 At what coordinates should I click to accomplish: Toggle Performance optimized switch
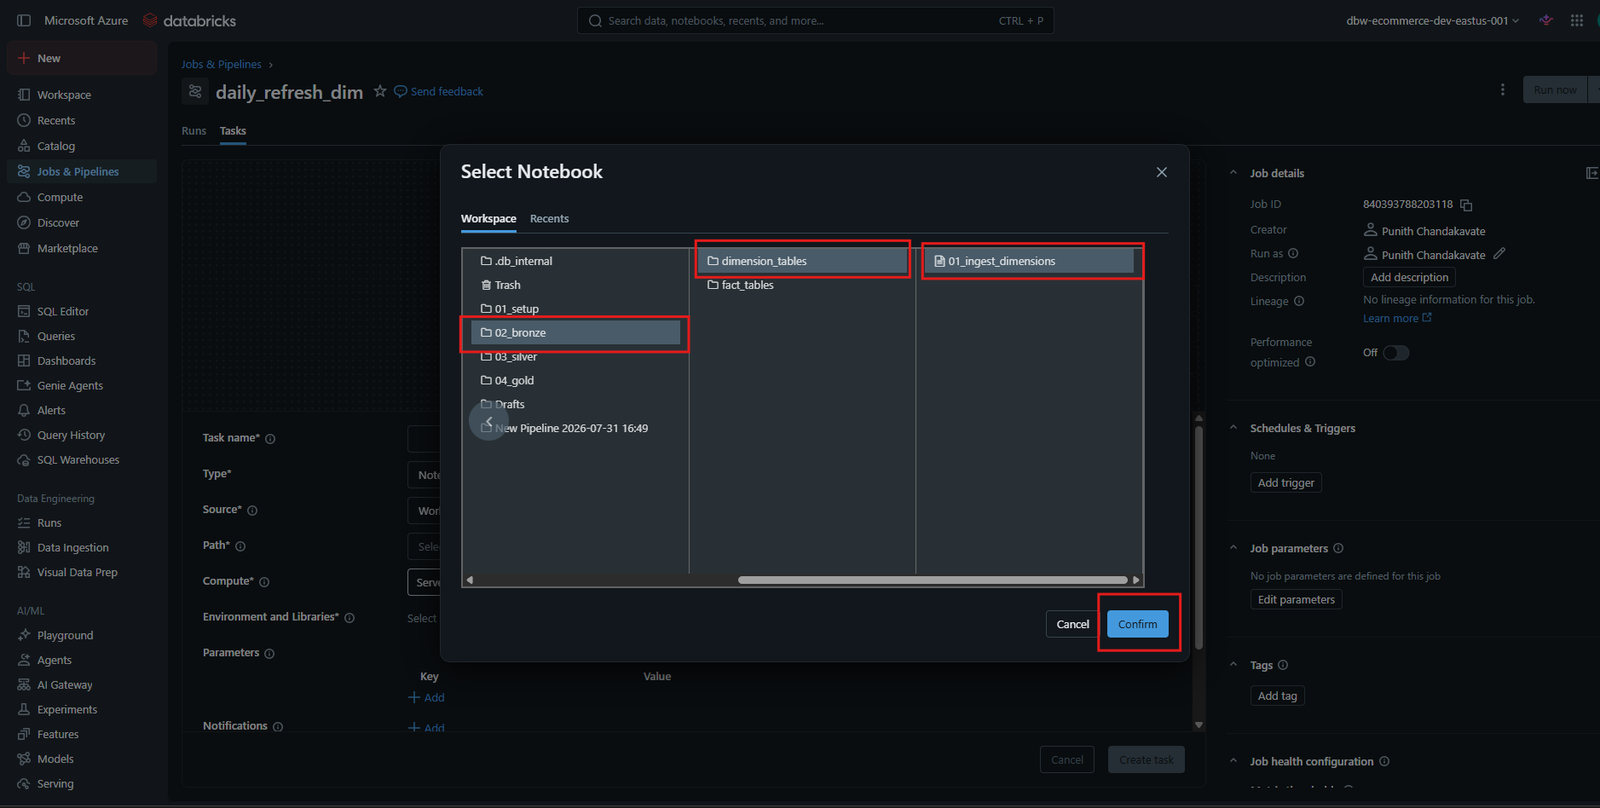click(x=1396, y=352)
